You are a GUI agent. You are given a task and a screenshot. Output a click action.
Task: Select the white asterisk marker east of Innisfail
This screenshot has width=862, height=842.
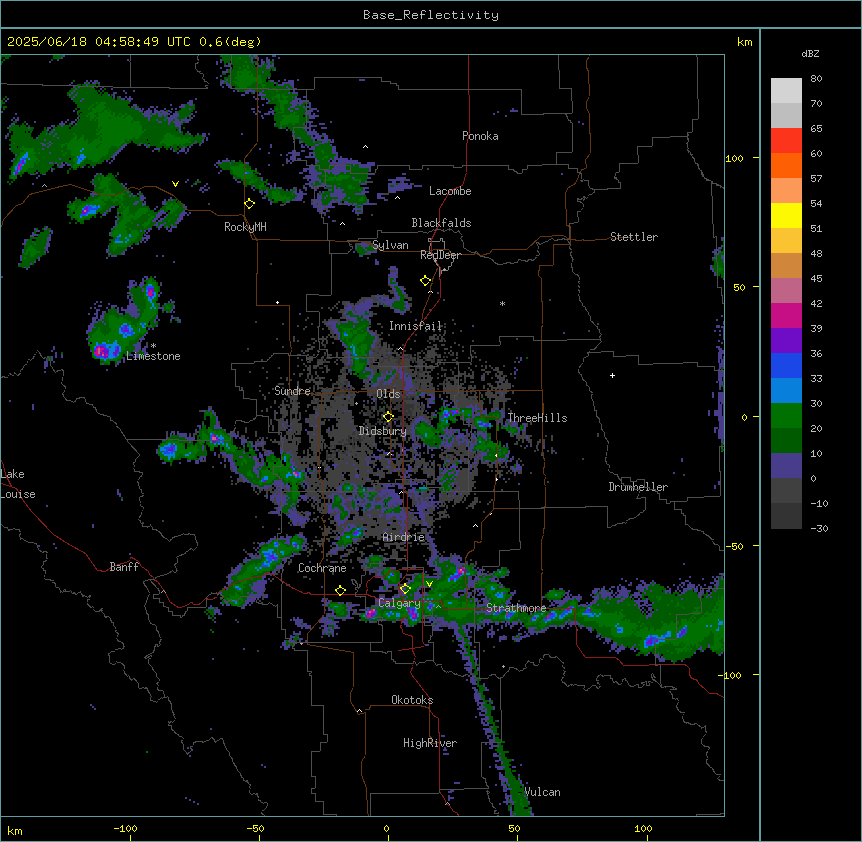(502, 303)
